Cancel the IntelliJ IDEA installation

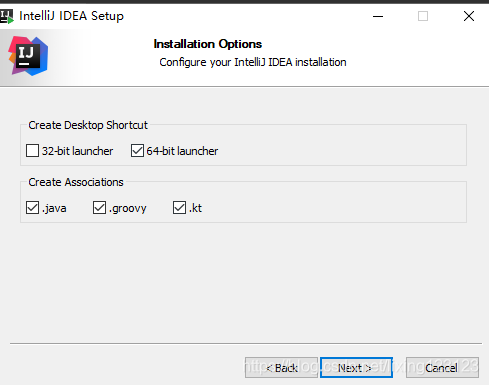pos(442,368)
